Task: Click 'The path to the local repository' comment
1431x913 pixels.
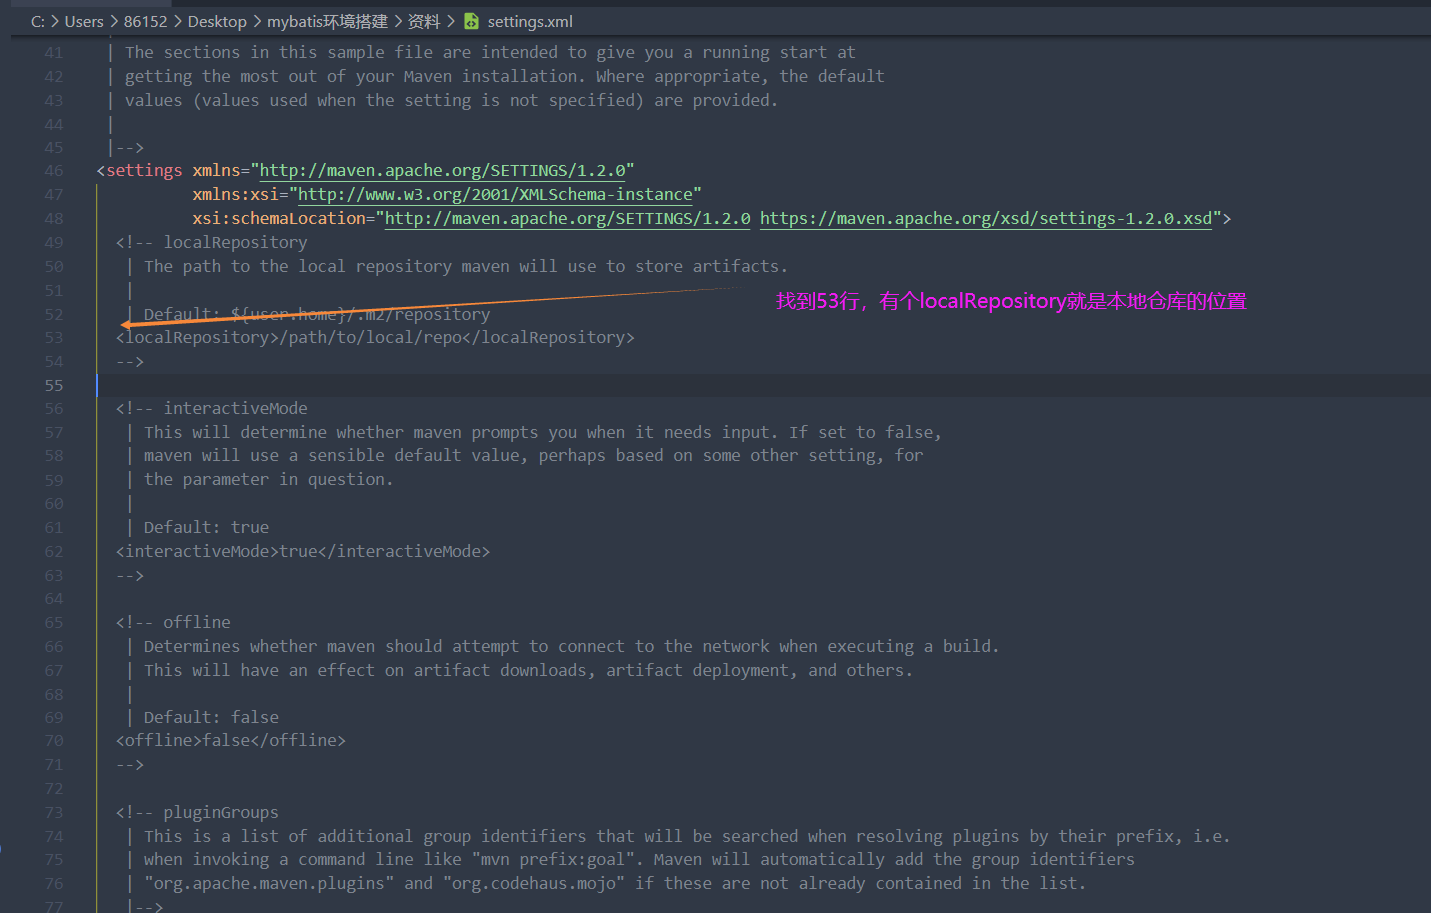Action: click(x=466, y=267)
